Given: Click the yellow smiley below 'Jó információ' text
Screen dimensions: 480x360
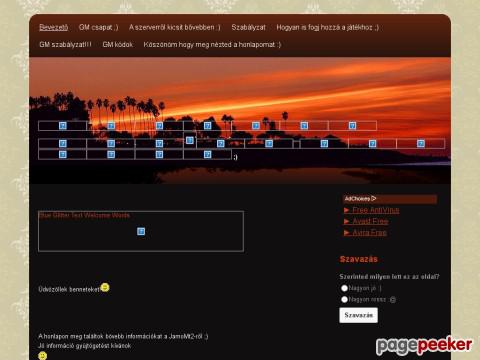Looking at the screenshot, I should [43, 356].
